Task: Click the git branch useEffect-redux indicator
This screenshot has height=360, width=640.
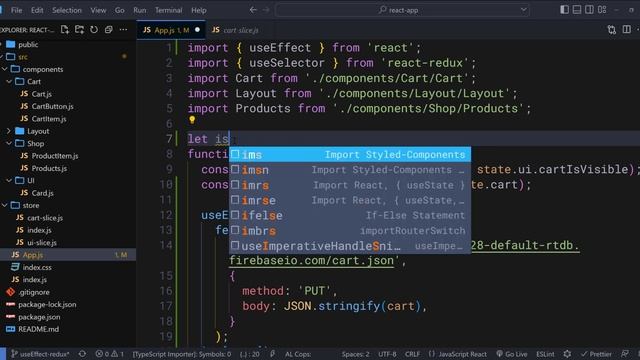Action: tap(40, 354)
